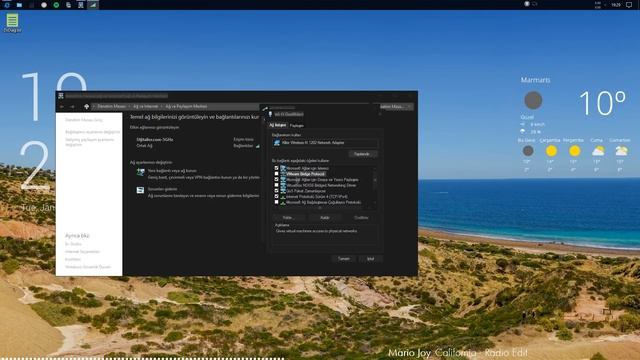
Task: Click the taskbar clock in the top bar
Action: tap(616, 5)
